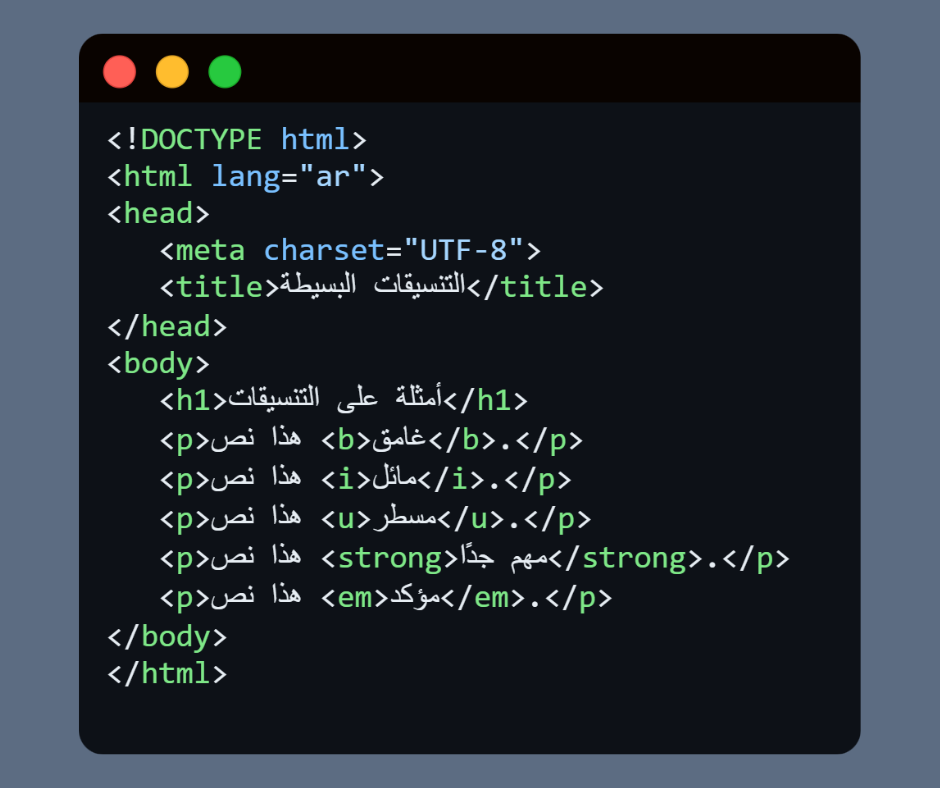Image resolution: width=940 pixels, height=788 pixels.
Task: Click the opening head tag
Action: click(158, 213)
